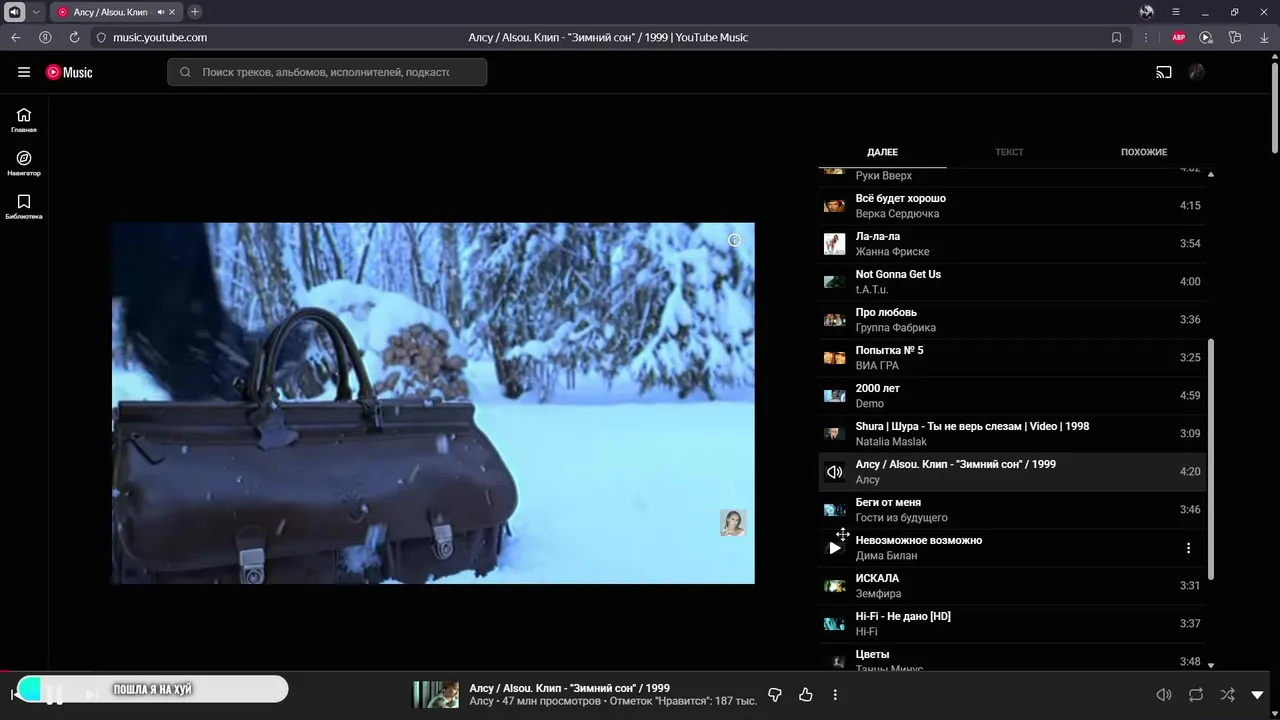
Task: Open more options for Невозможное возможно
Action: (x=1188, y=548)
